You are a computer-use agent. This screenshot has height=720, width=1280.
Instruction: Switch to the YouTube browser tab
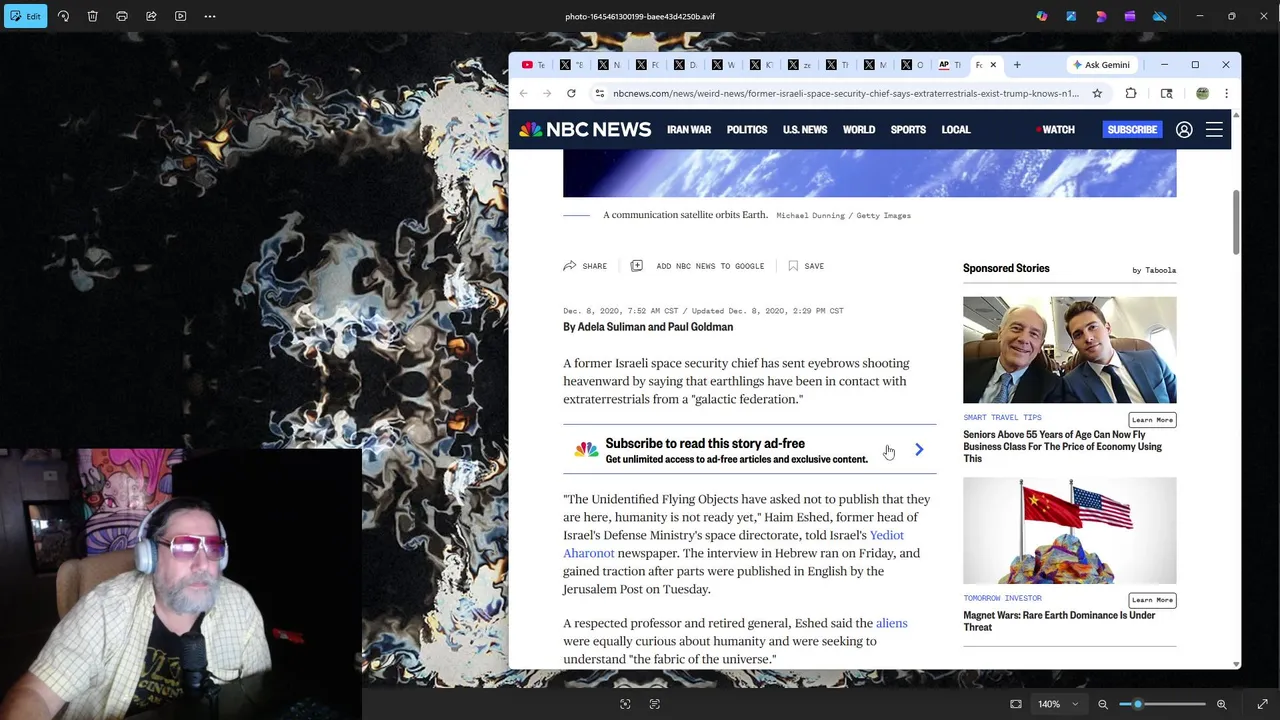[534, 65]
